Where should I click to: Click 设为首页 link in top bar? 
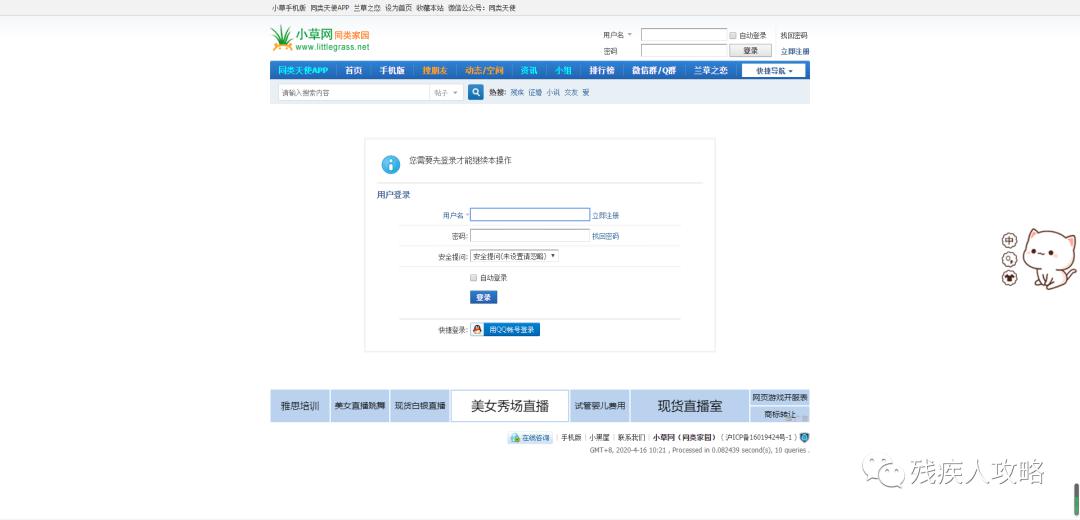(x=398, y=8)
